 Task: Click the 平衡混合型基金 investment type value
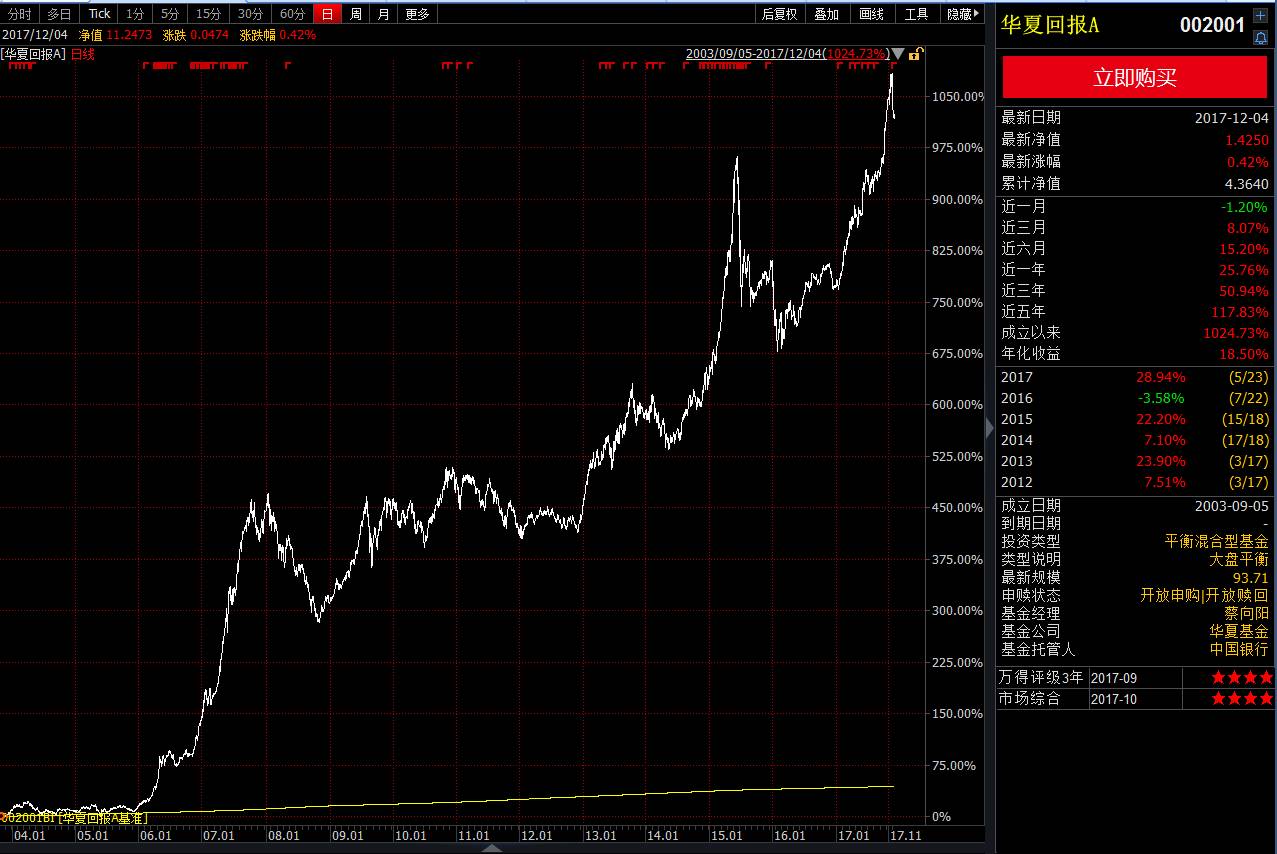point(1216,541)
